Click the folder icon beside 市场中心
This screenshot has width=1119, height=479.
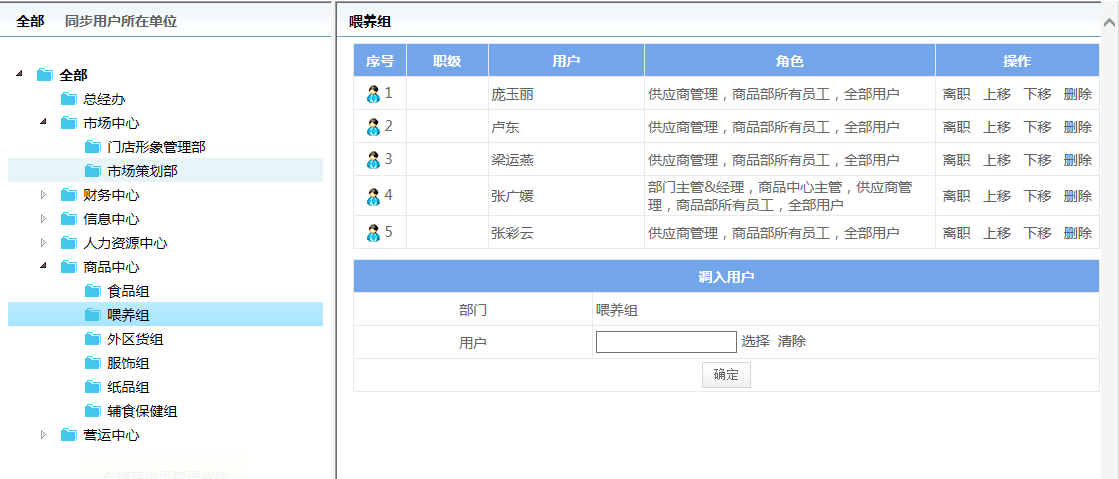[x=69, y=123]
